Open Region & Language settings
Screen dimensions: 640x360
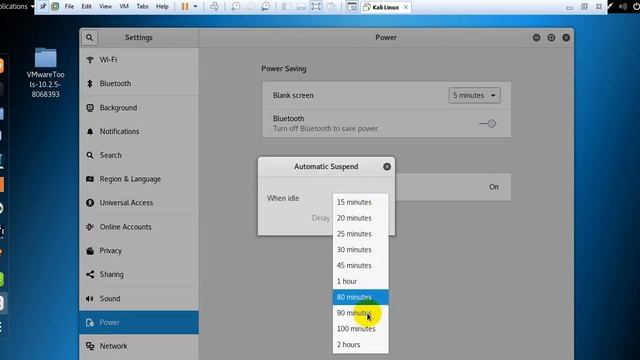(139, 179)
